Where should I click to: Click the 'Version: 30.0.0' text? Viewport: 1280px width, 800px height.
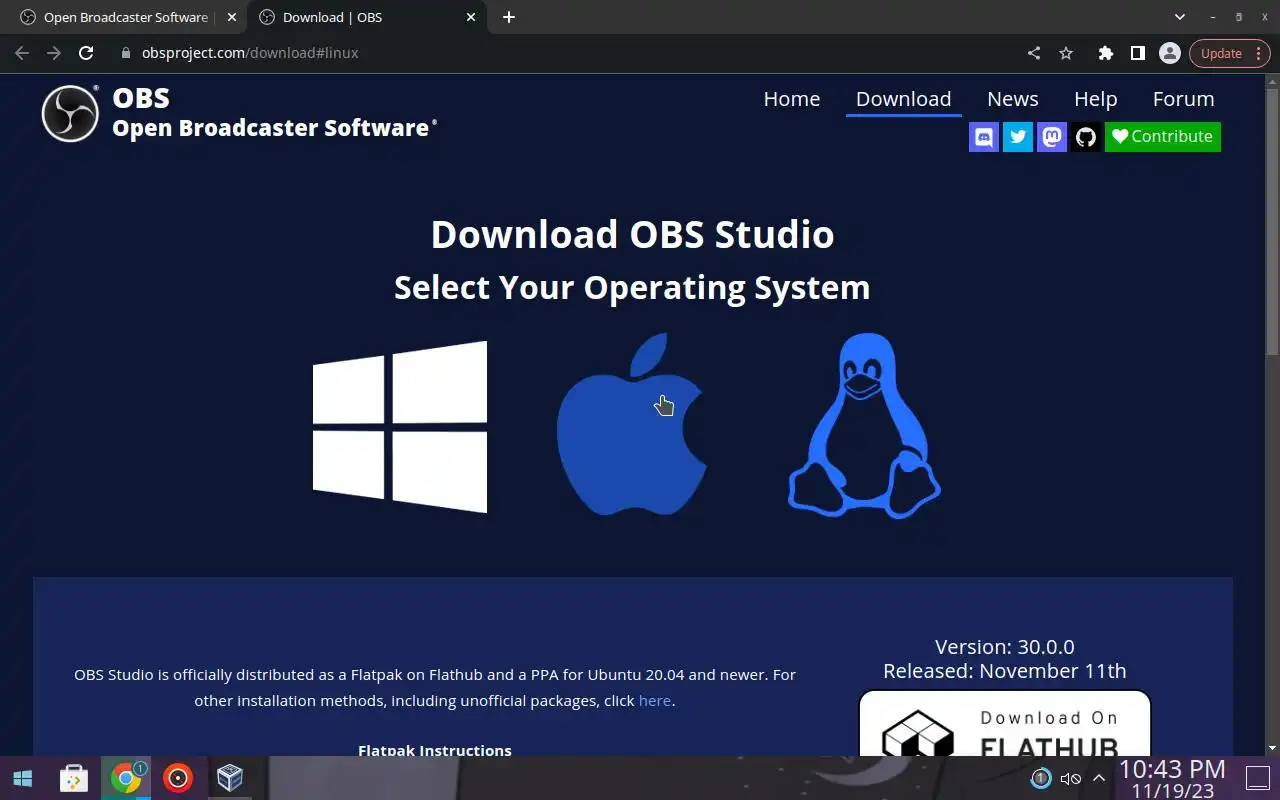click(1005, 647)
